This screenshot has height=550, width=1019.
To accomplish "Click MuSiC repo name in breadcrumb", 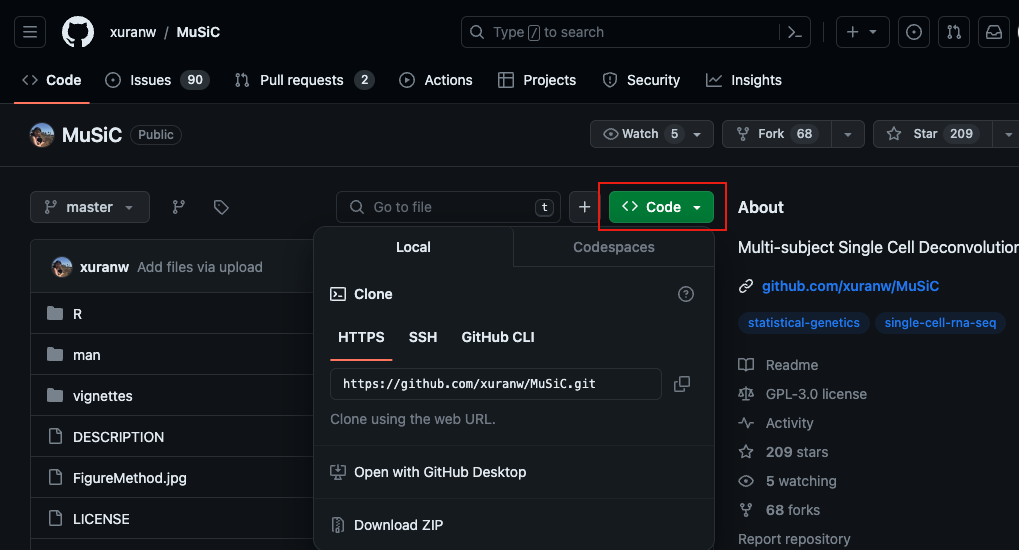I will tap(198, 32).
